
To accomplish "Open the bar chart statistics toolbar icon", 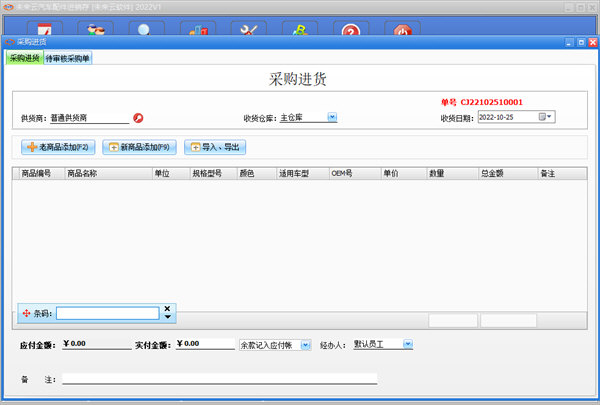I will coord(198,28).
